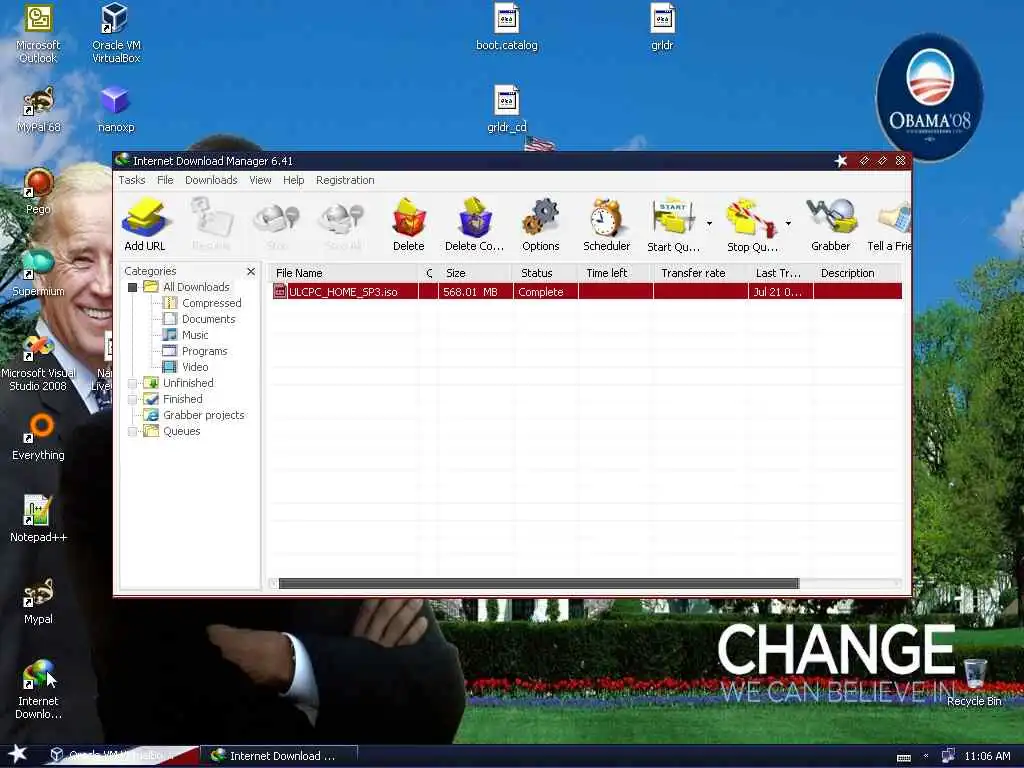This screenshot has width=1024, height=768.
Task: Expand the Finished tree node
Action: 133,399
